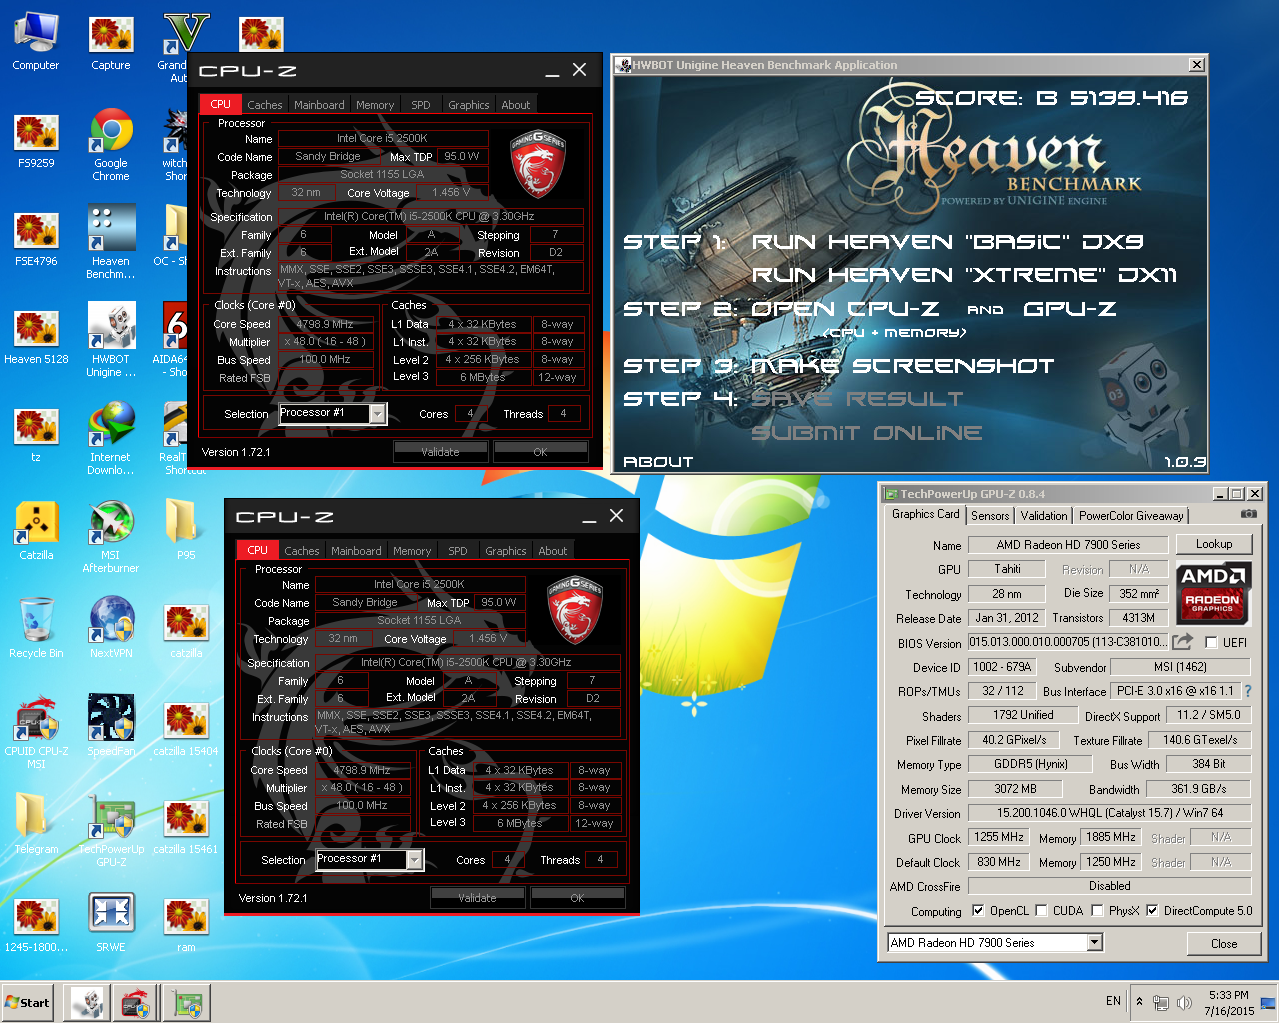Viewport: 1279px width, 1023px height.
Task: Launch SpeedFan from the desktop
Action: 111,727
